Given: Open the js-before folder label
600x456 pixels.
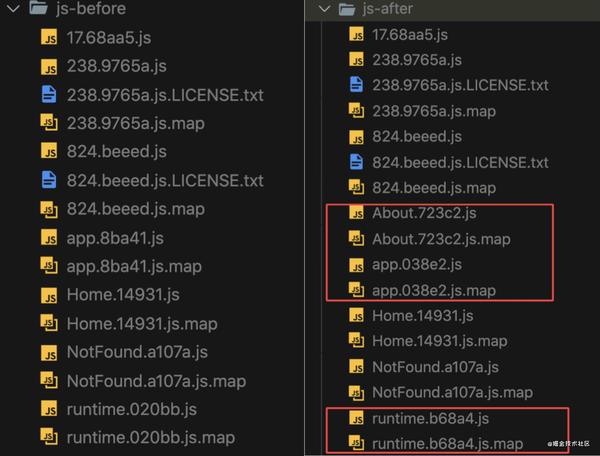Looking at the screenshot, I should point(91,8).
